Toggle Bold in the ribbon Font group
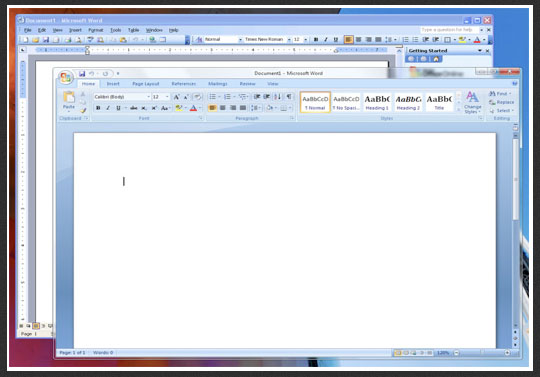Image resolution: width=540 pixels, height=377 pixels. (98, 108)
